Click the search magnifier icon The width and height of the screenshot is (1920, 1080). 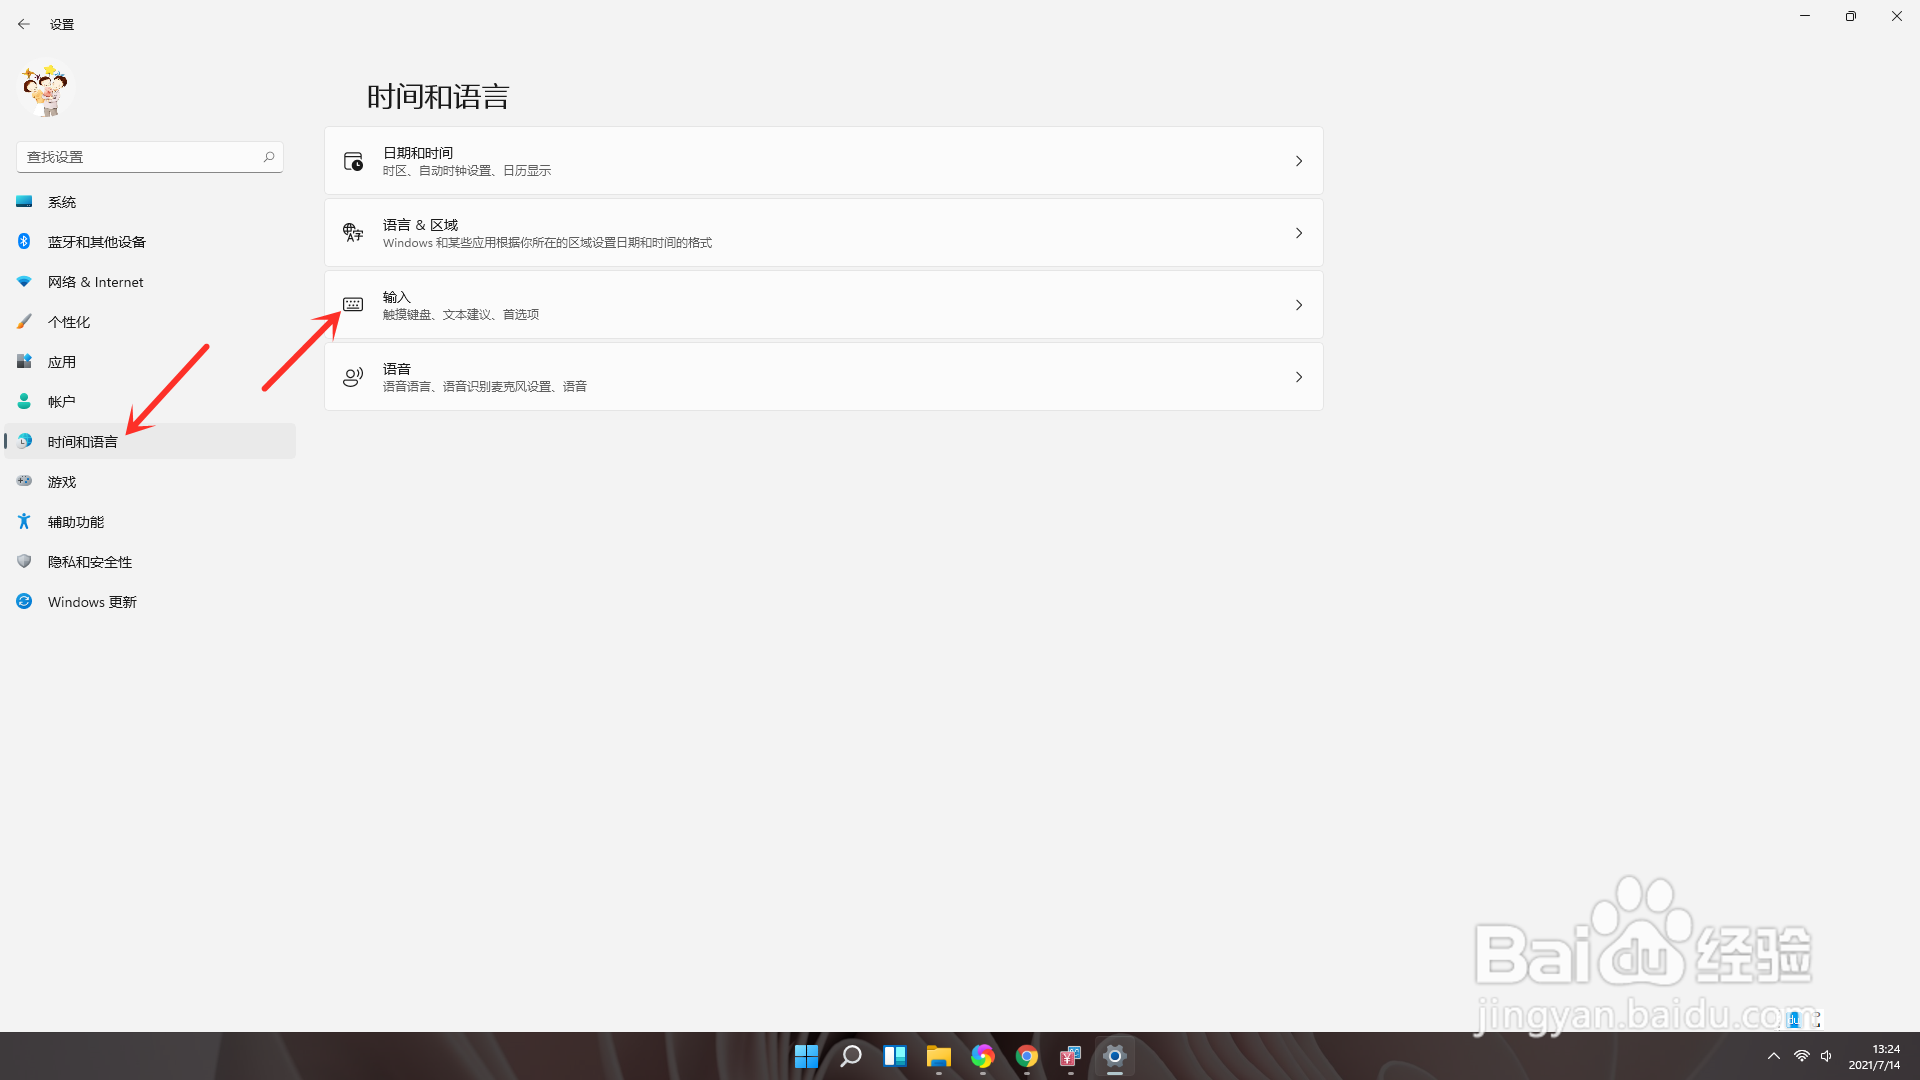(269, 157)
